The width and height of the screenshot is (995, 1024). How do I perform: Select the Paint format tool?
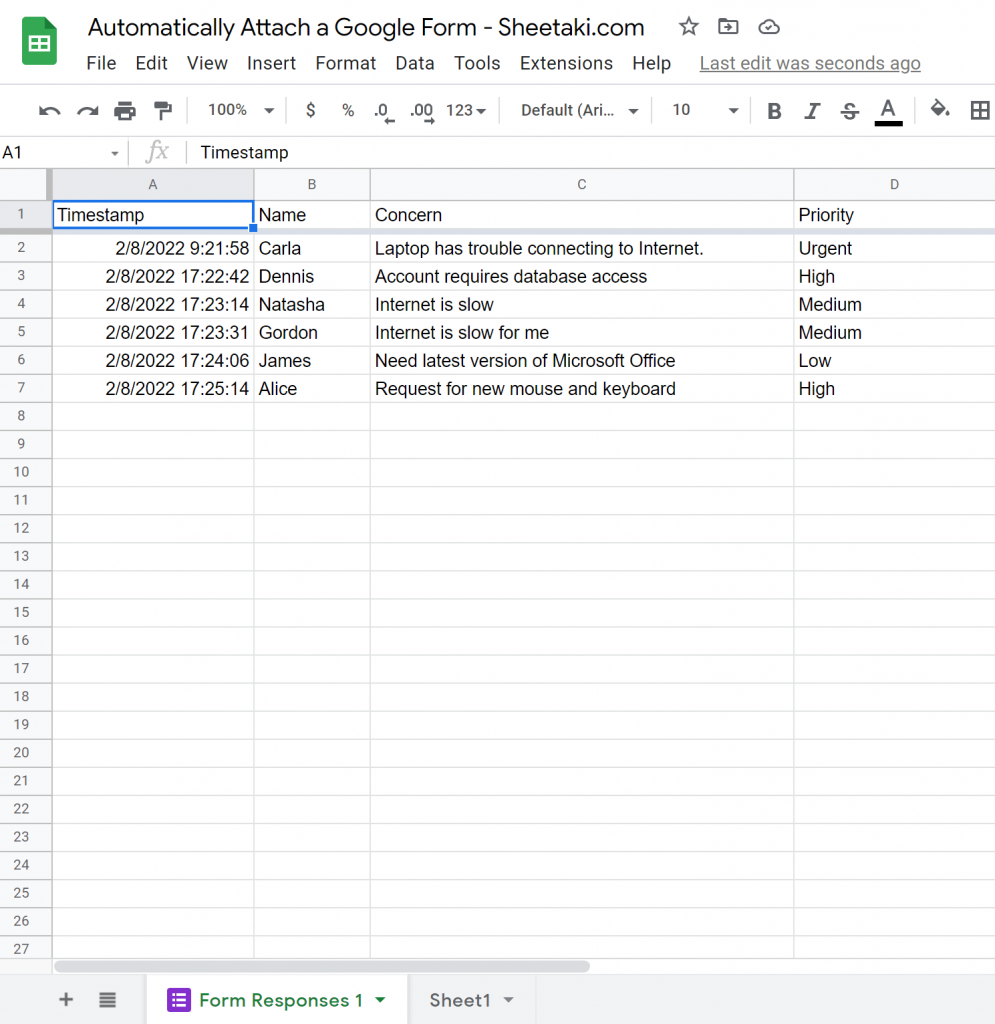coord(163,110)
